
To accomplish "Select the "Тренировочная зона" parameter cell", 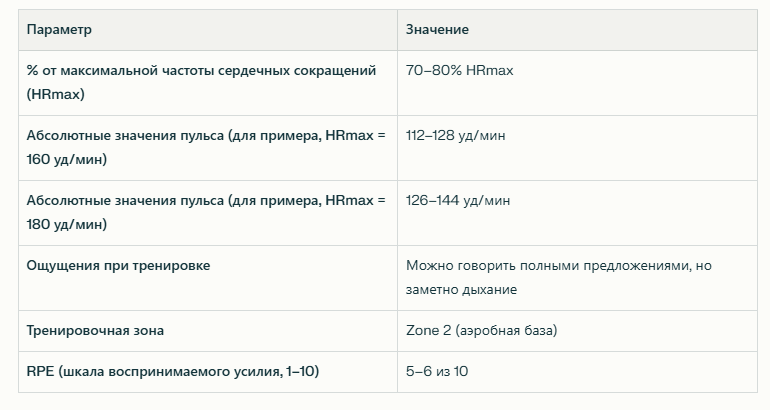I will (95, 330).
